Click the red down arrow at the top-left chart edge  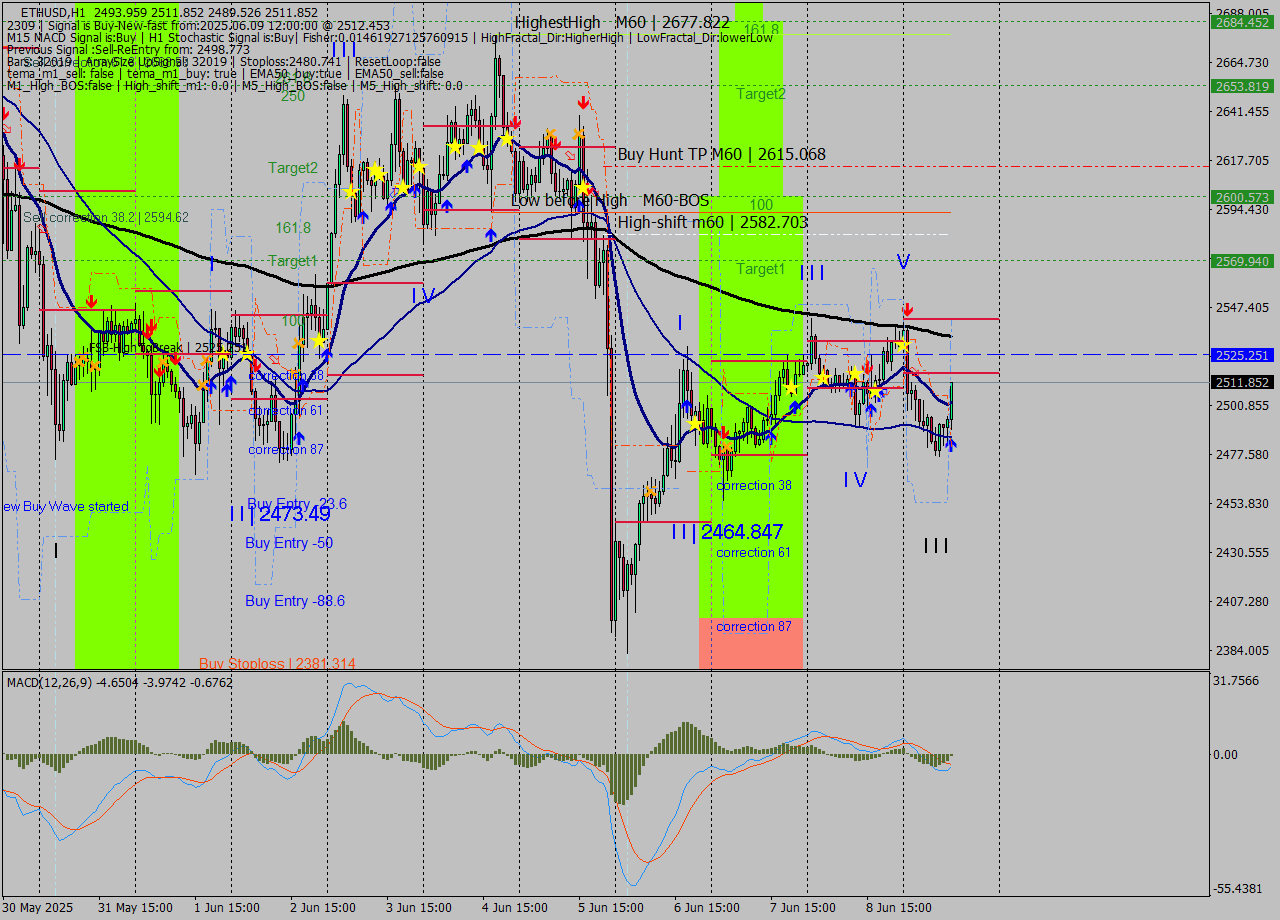(x=6, y=114)
